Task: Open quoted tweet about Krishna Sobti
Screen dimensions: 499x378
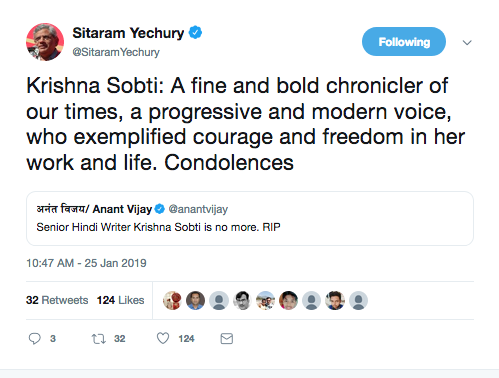Action: [x=250, y=218]
